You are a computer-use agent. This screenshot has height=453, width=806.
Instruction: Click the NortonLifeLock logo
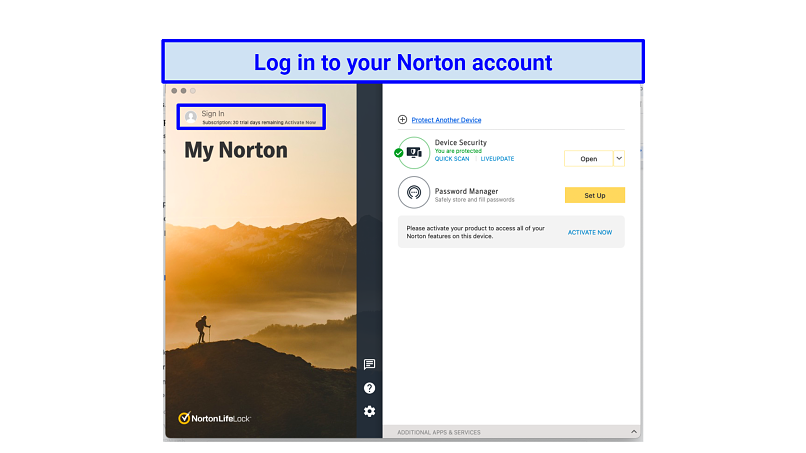coord(214,418)
